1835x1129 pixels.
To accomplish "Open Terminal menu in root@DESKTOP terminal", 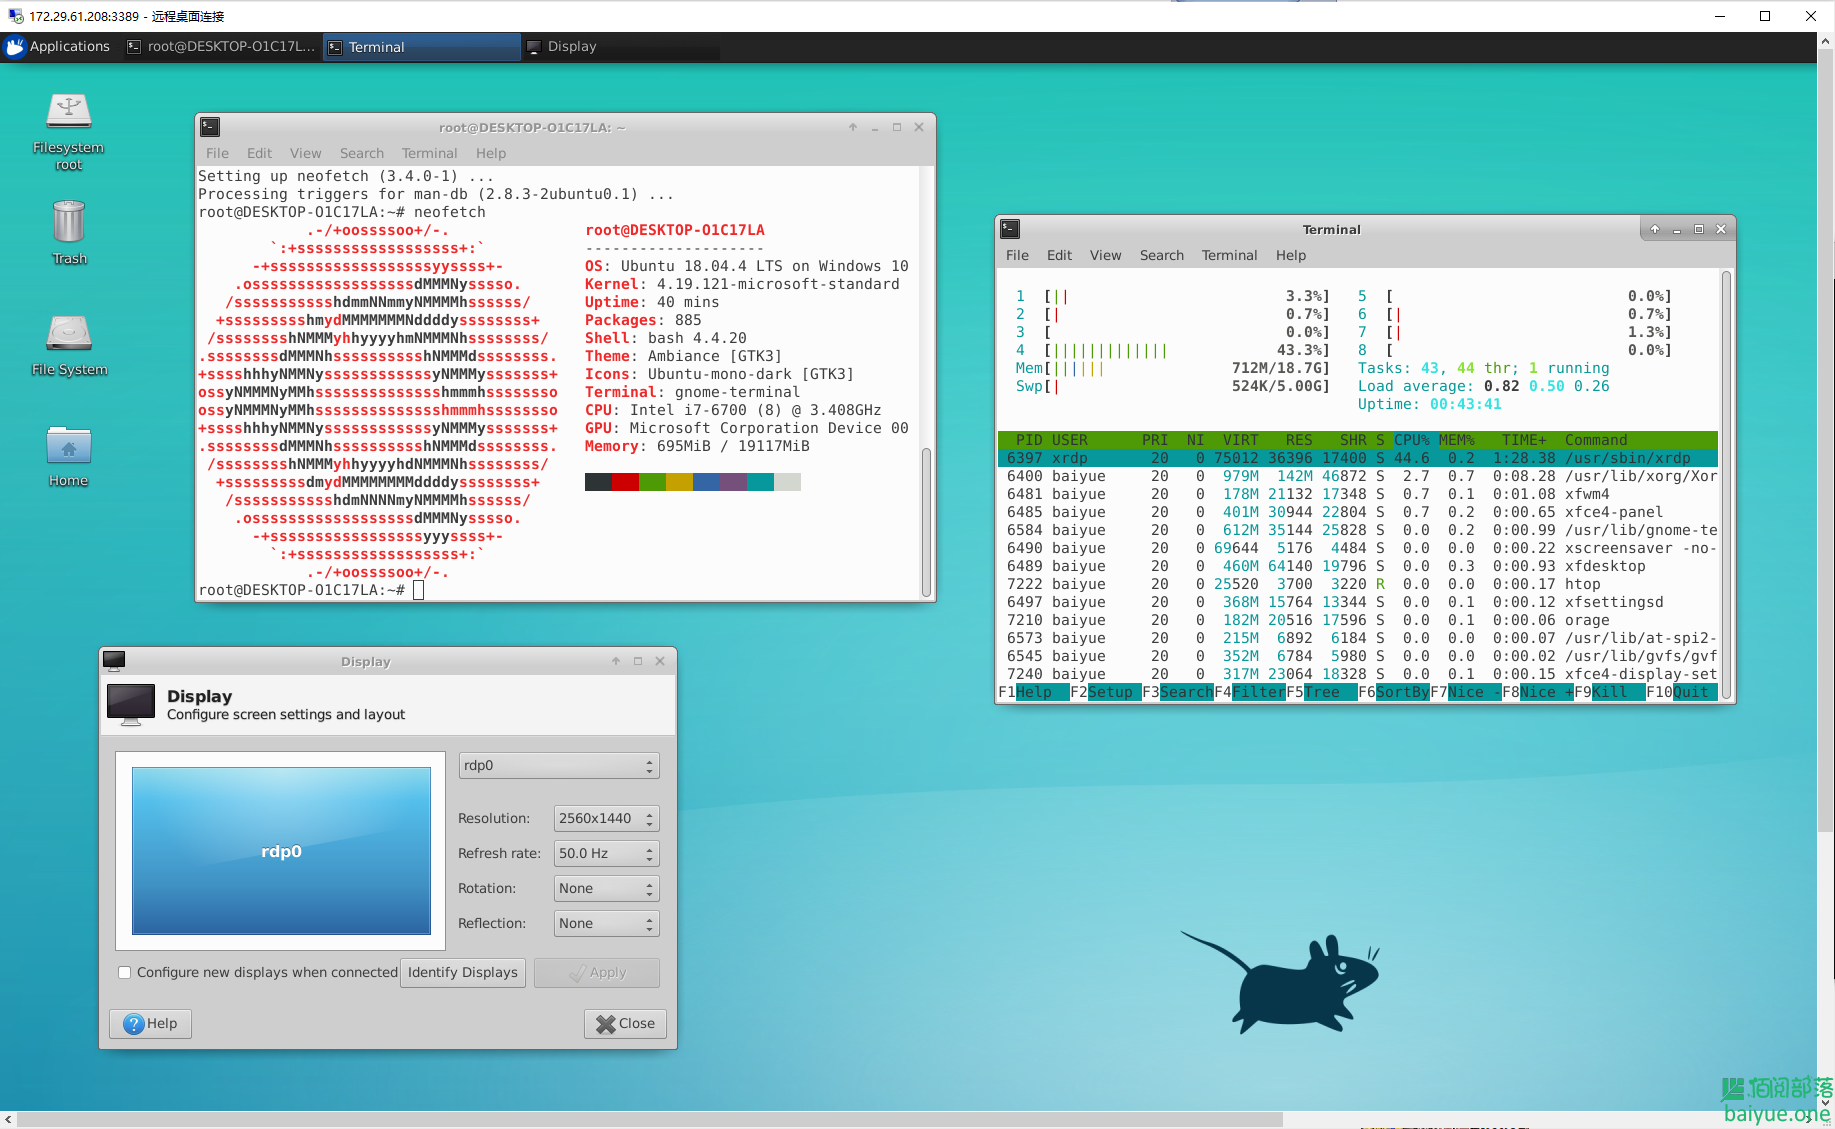I will pyautogui.click(x=429, y=153).
